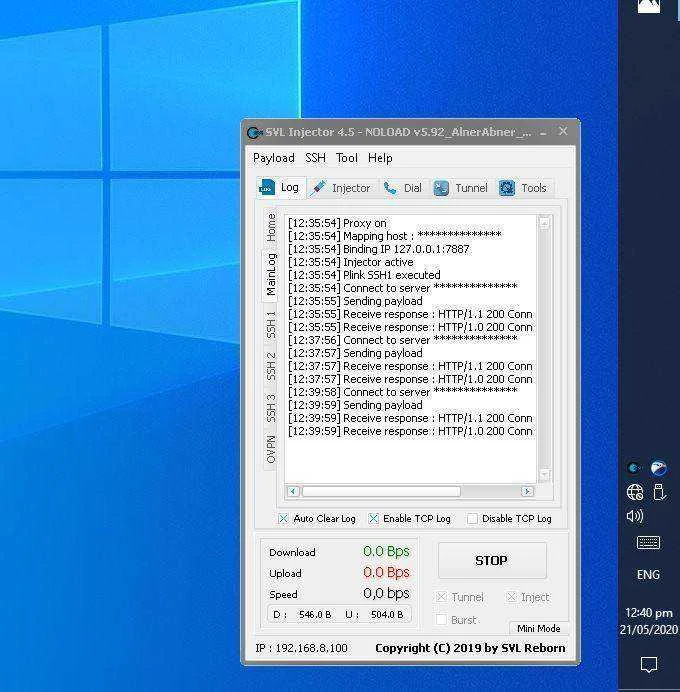Click the log scroll right arrow
This screenshot has width=680, height=692.
(x=527, y=491)
